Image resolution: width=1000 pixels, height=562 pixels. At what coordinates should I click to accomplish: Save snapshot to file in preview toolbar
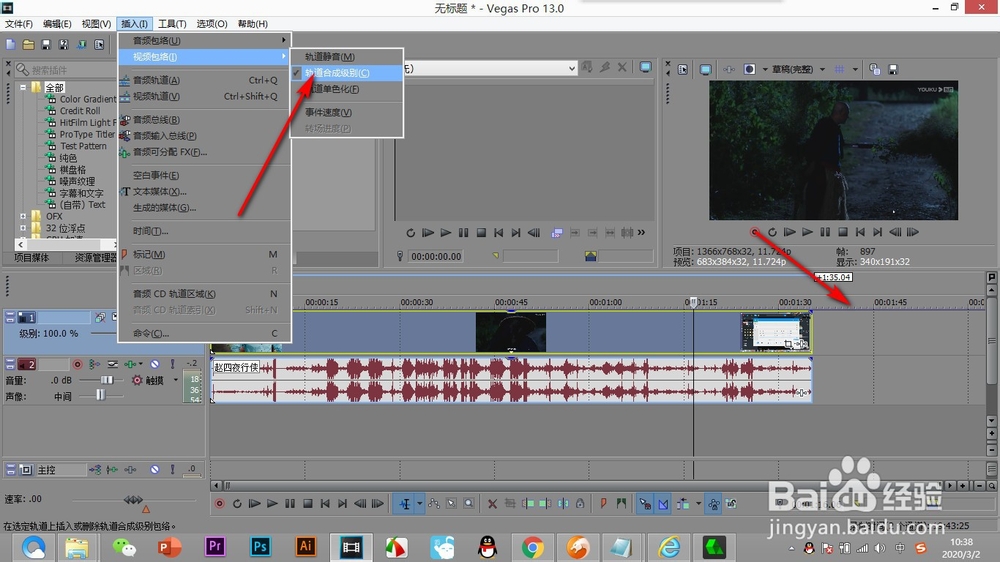click(x=893, y=69)
